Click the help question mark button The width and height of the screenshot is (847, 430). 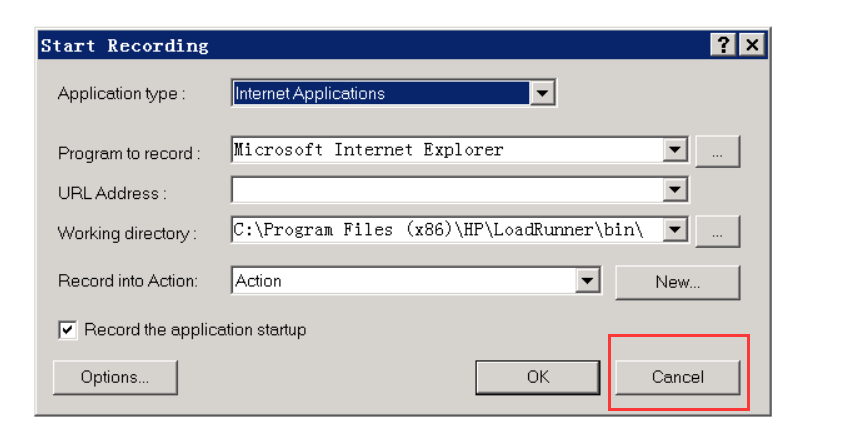click(x=722, y=45)
